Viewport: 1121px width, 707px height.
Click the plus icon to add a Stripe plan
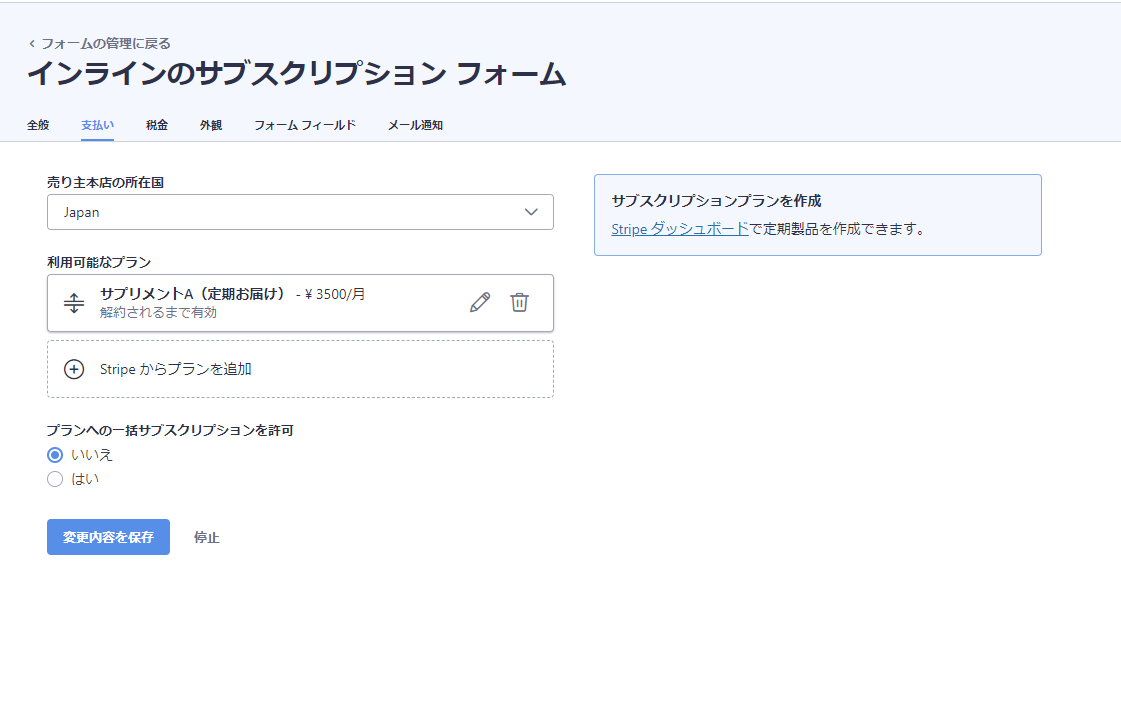pos(74,369)
